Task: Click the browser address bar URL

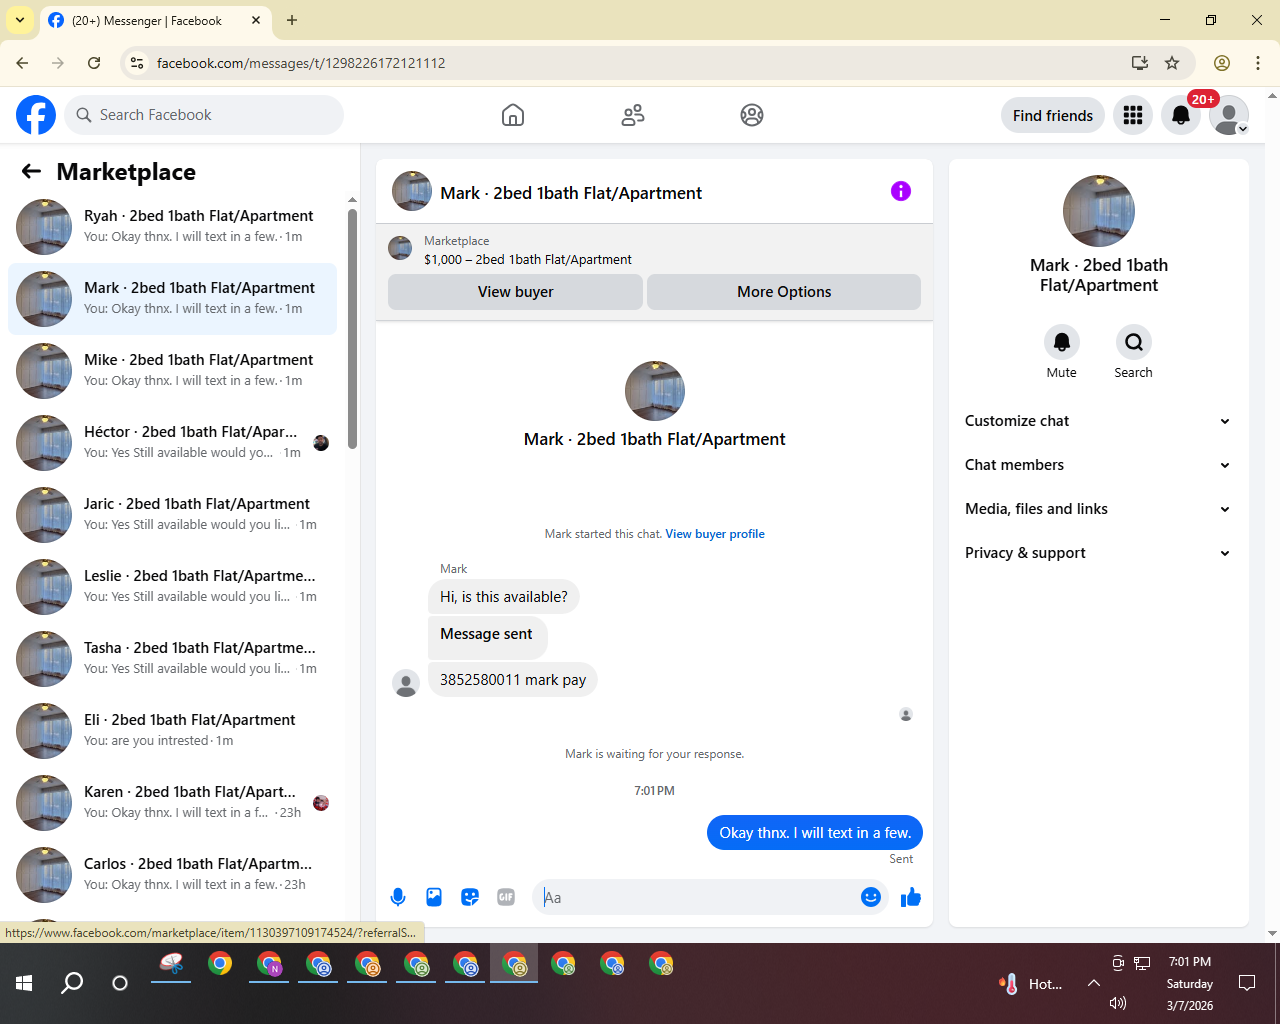Action: pyautogui.click(x=301, y=63)
